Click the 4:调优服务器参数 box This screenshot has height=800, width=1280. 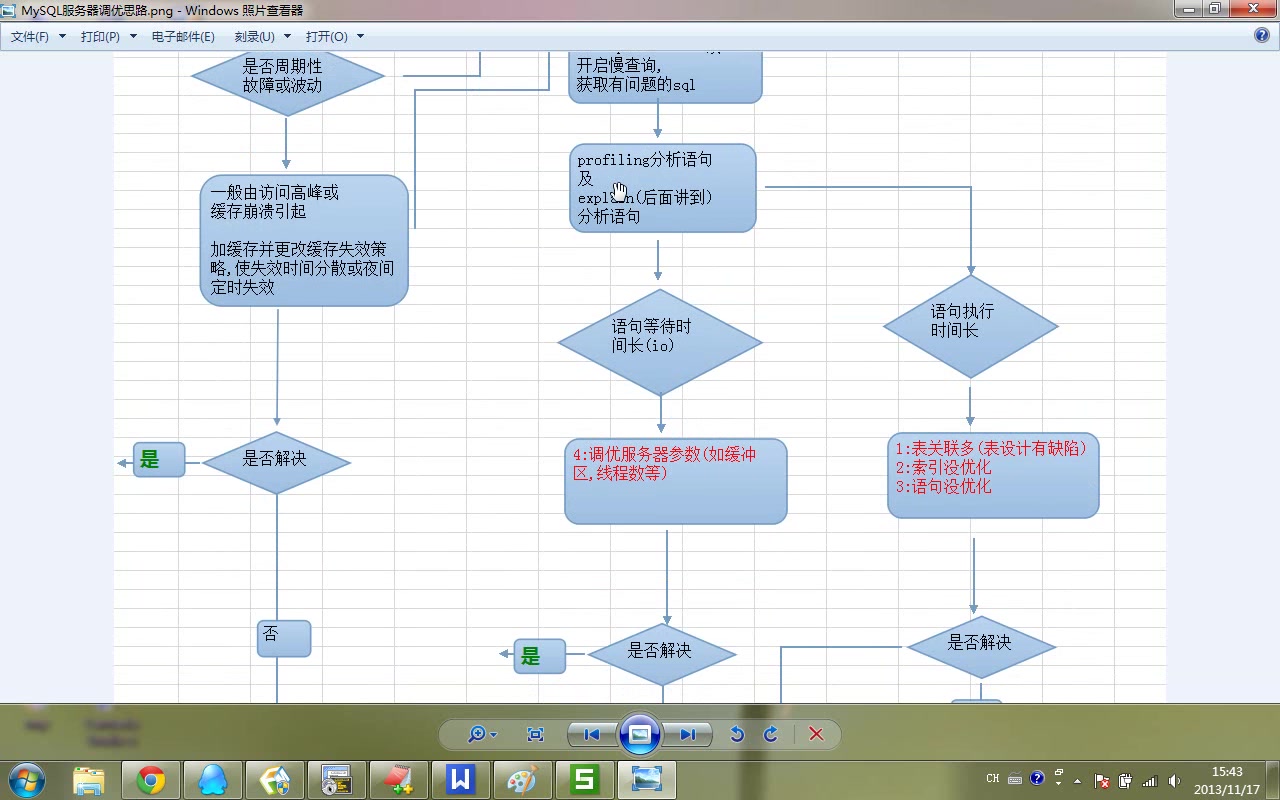pyautogui.click(x=676, y=481)
